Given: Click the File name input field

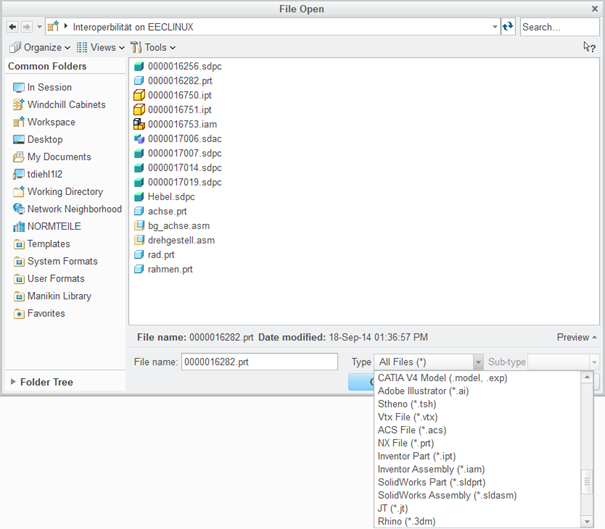Looking at the screenshot, I should click(259, 362).
